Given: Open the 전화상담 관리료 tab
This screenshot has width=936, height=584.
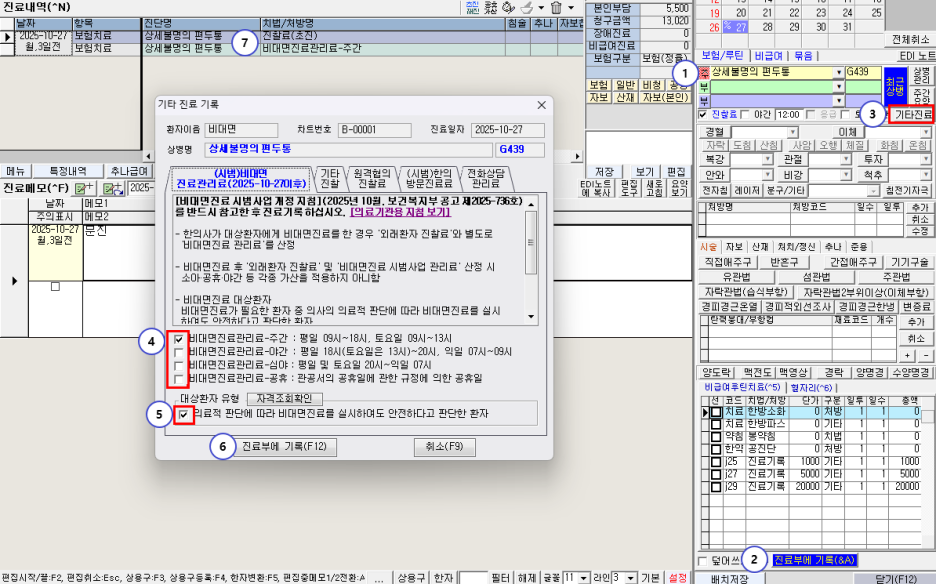Looking at the screenshot, I should (486, 178).
